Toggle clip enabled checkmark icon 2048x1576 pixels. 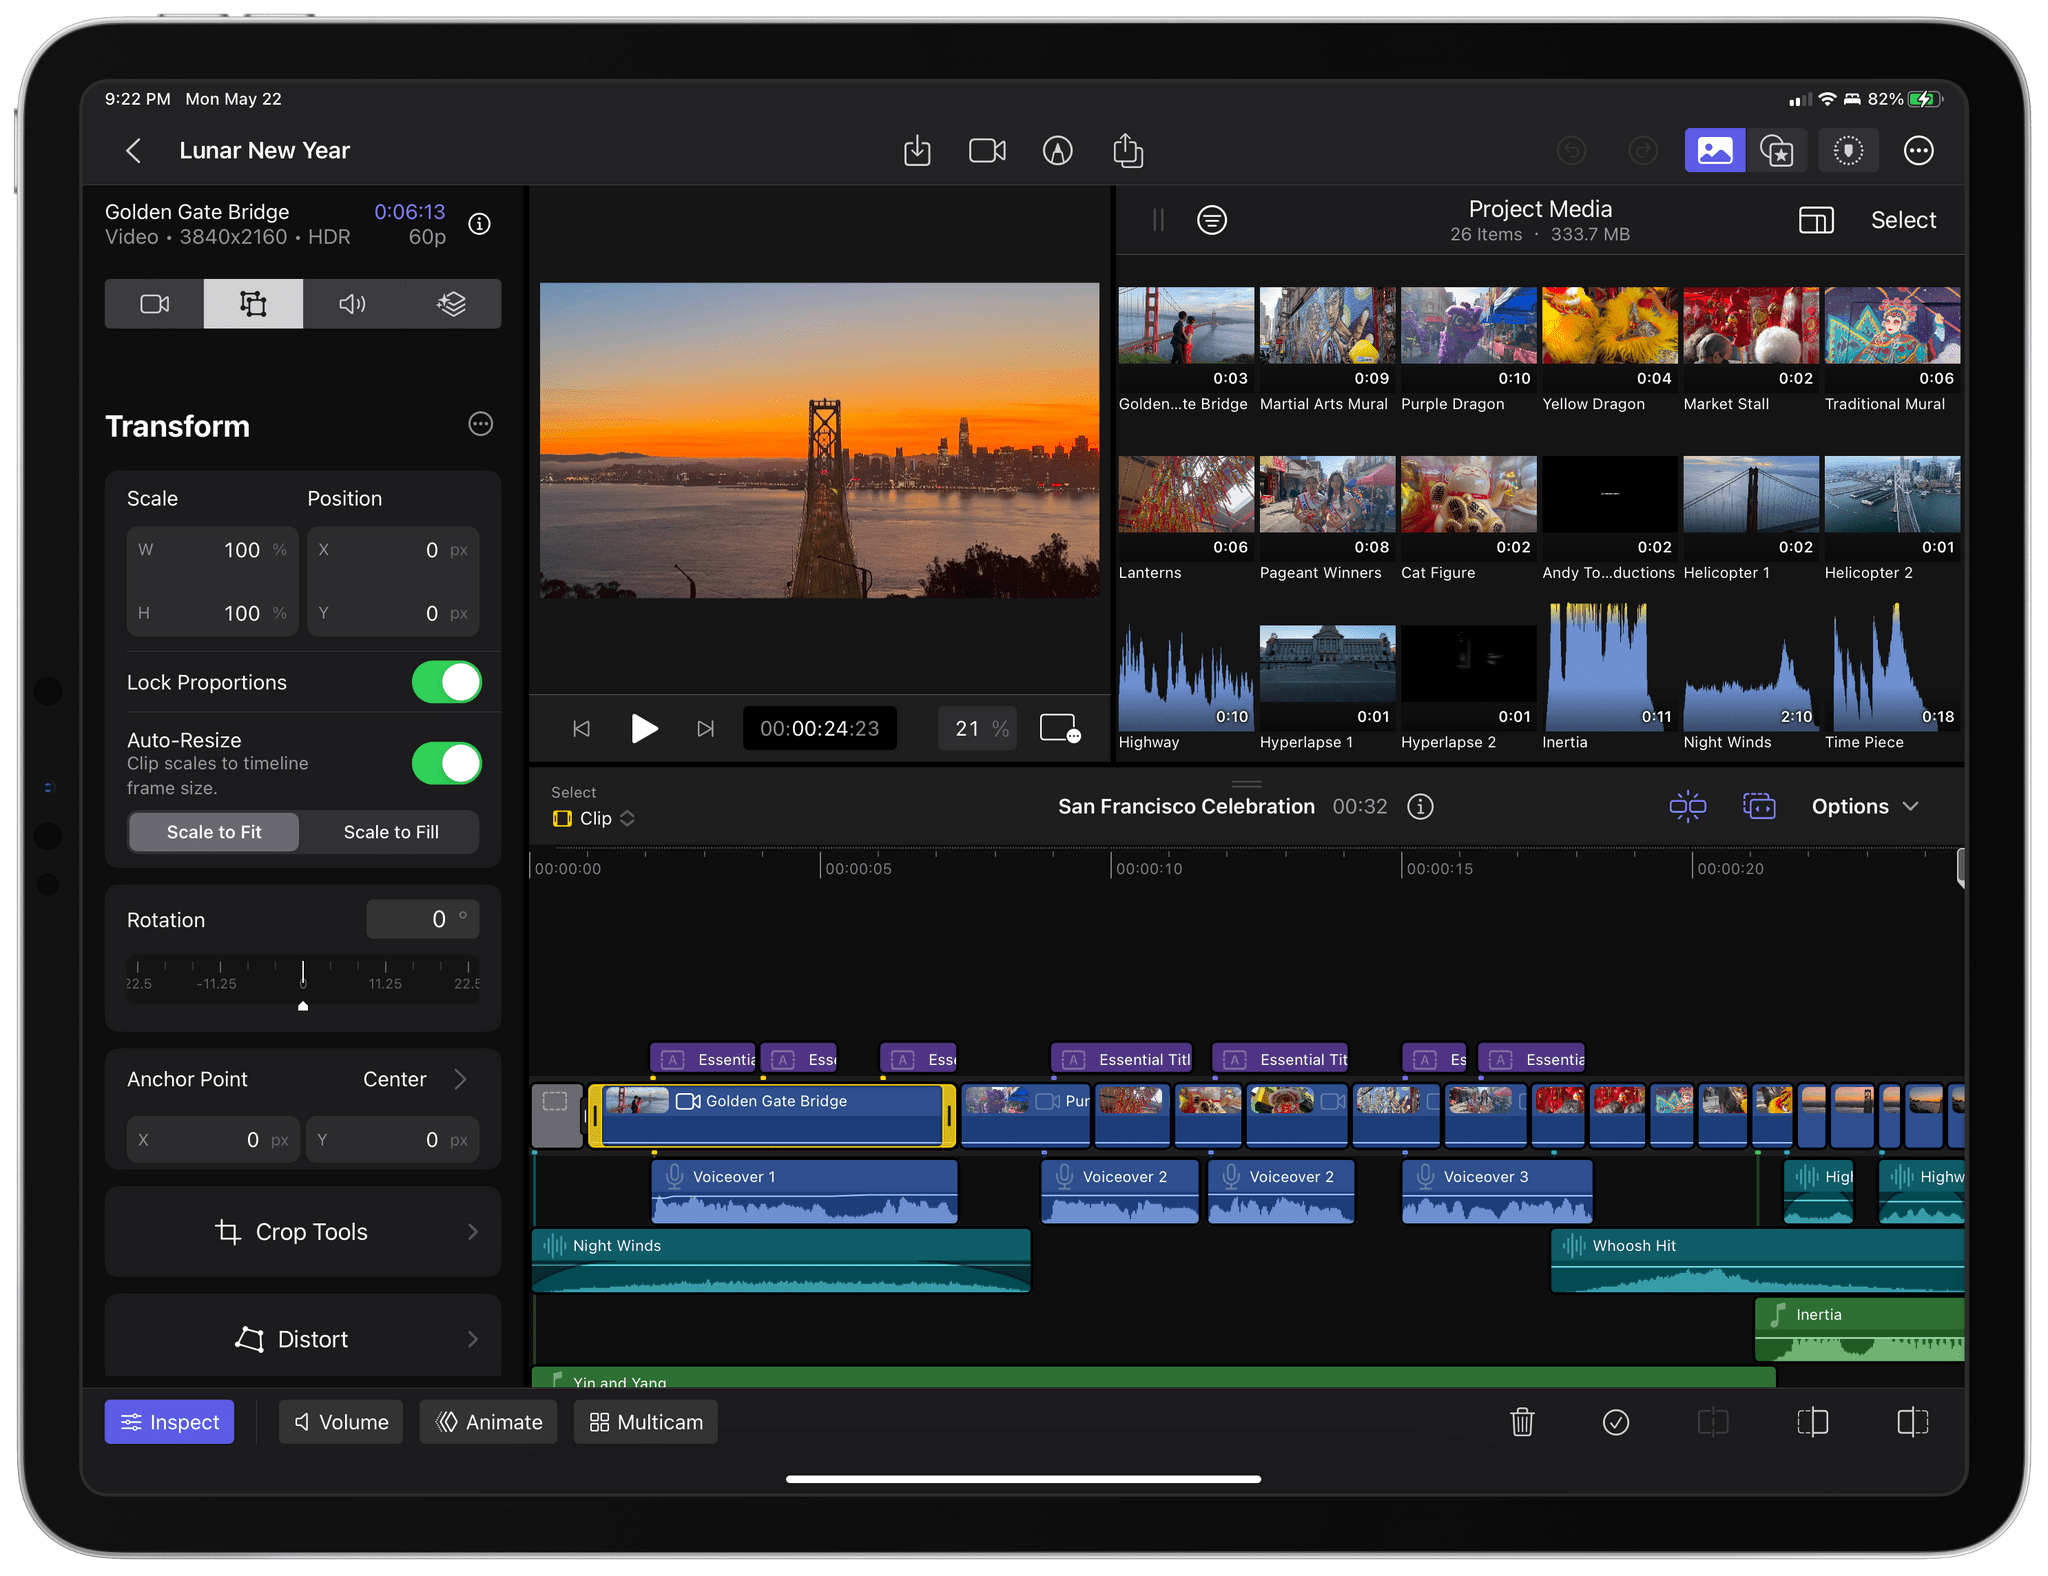(1616, 1422)
